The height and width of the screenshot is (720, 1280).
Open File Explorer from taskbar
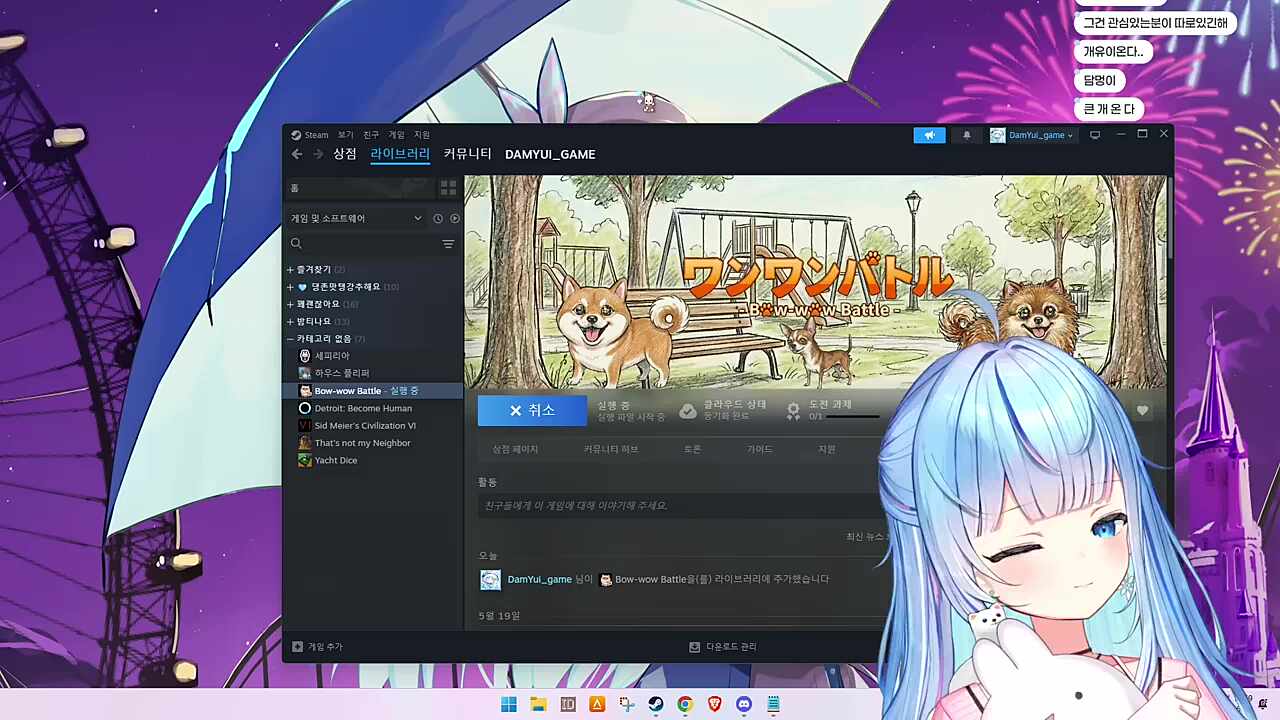pyautogui.click(x=538, y=704)
